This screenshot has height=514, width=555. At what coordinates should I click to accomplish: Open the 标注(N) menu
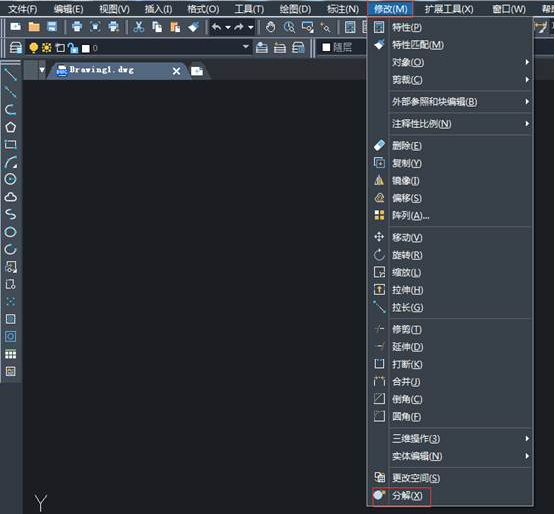[x=343, y=8]
